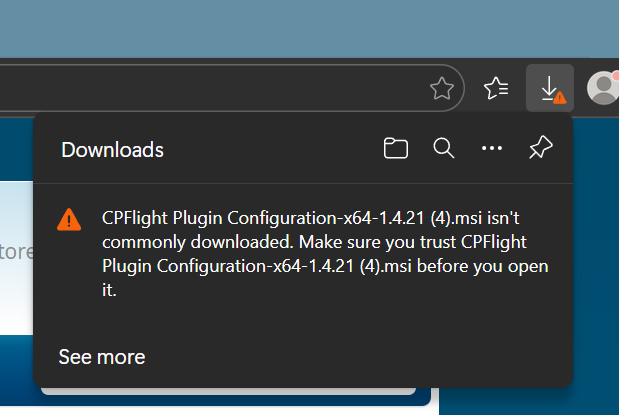Open the Favorites list icon
This screenshot has width=619, height=415.
(x=496, y=89)
